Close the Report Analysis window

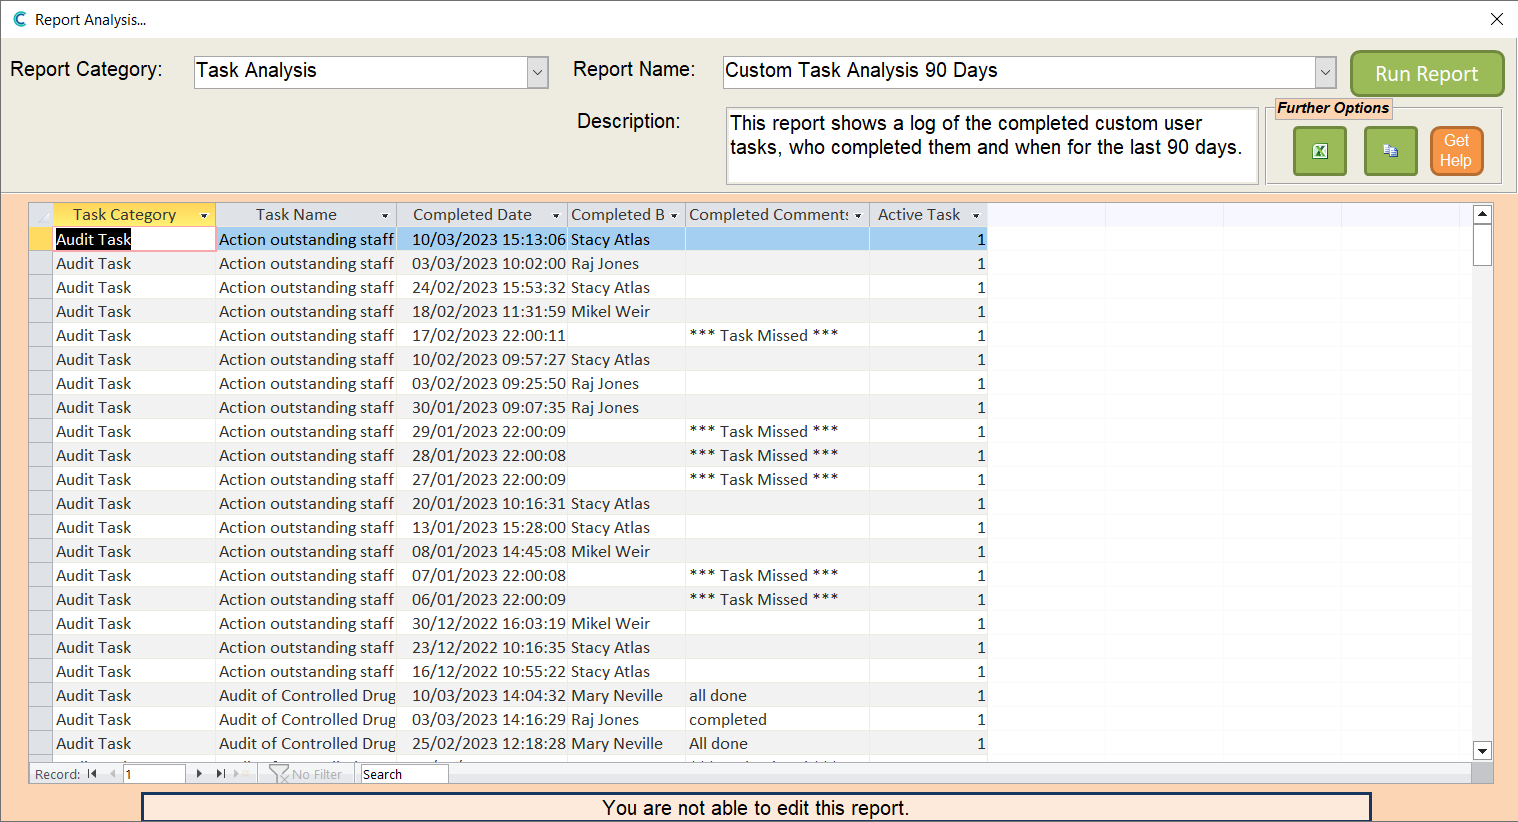tap(1496, 19)
